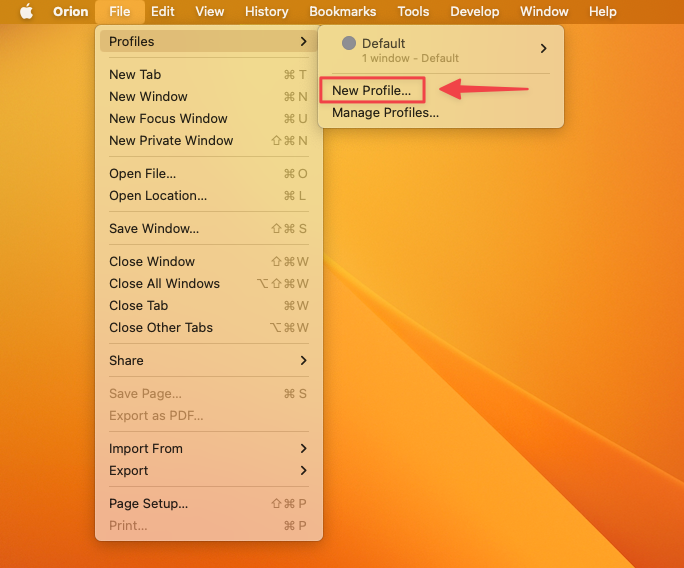This screenshot has height=568, width=684.
Task: Open Page Setup... dialog
Action: [148, 504]
